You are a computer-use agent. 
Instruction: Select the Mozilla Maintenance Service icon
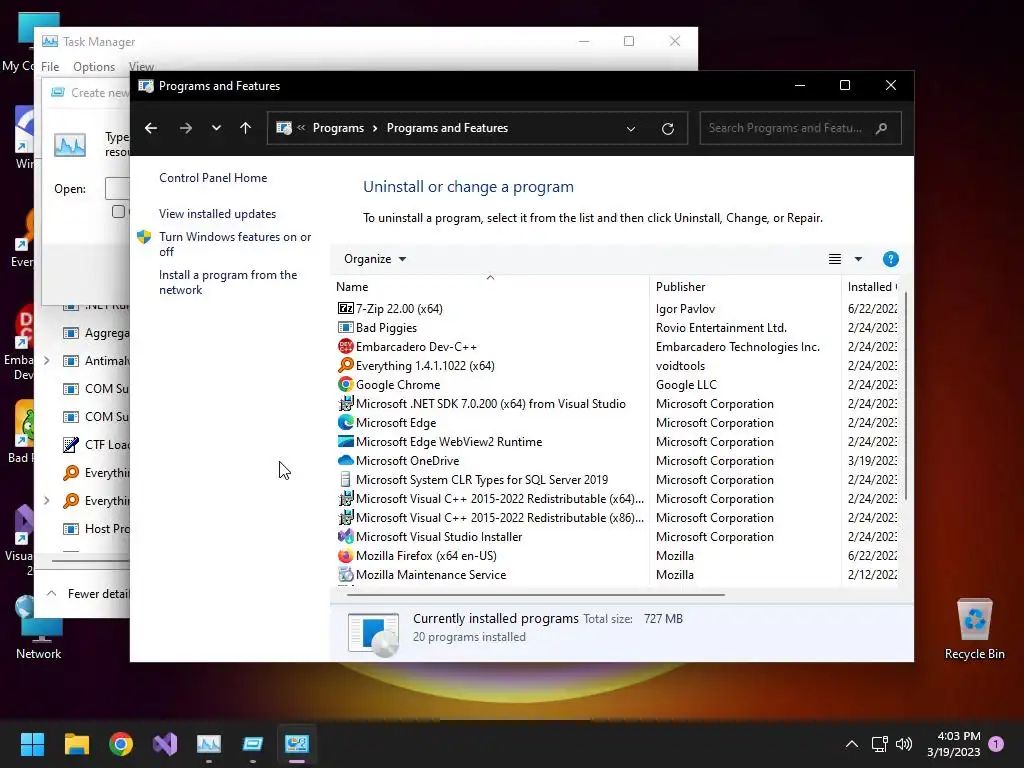[x=345, y=574]
